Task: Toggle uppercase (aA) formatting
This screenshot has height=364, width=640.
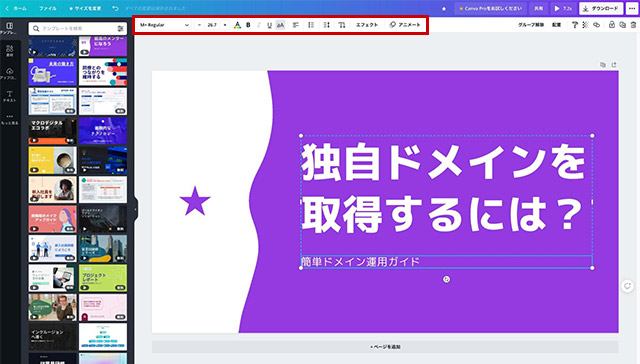Action: (280, 25)
